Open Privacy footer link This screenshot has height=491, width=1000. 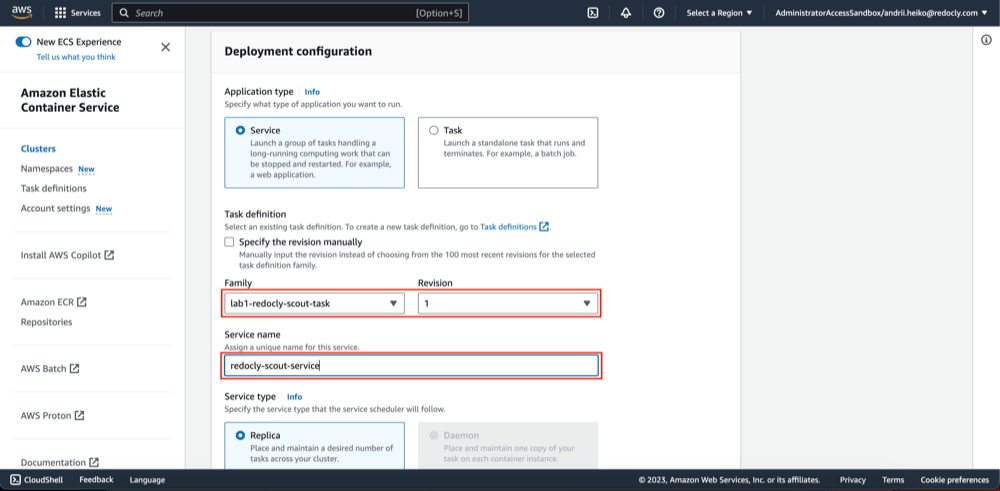tap(853, 480)
